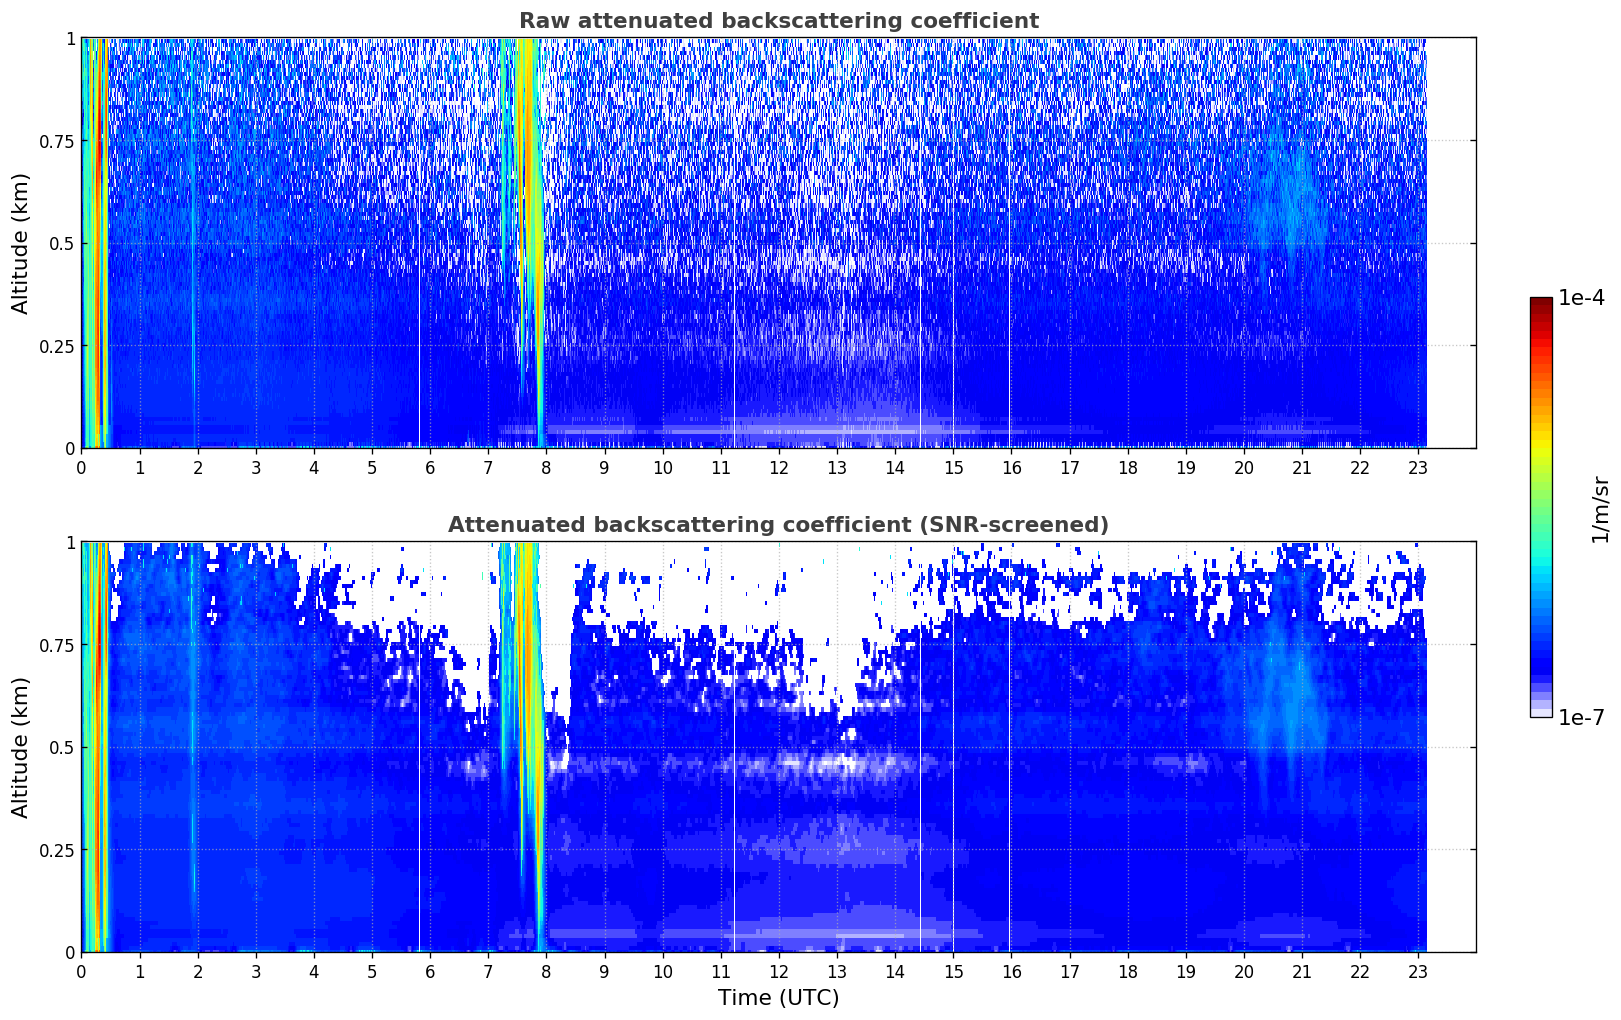Screen dimensions: 1621x1020
Task: Click hour tick '5' under the SNR-screened plot
Action: (372, 971)
